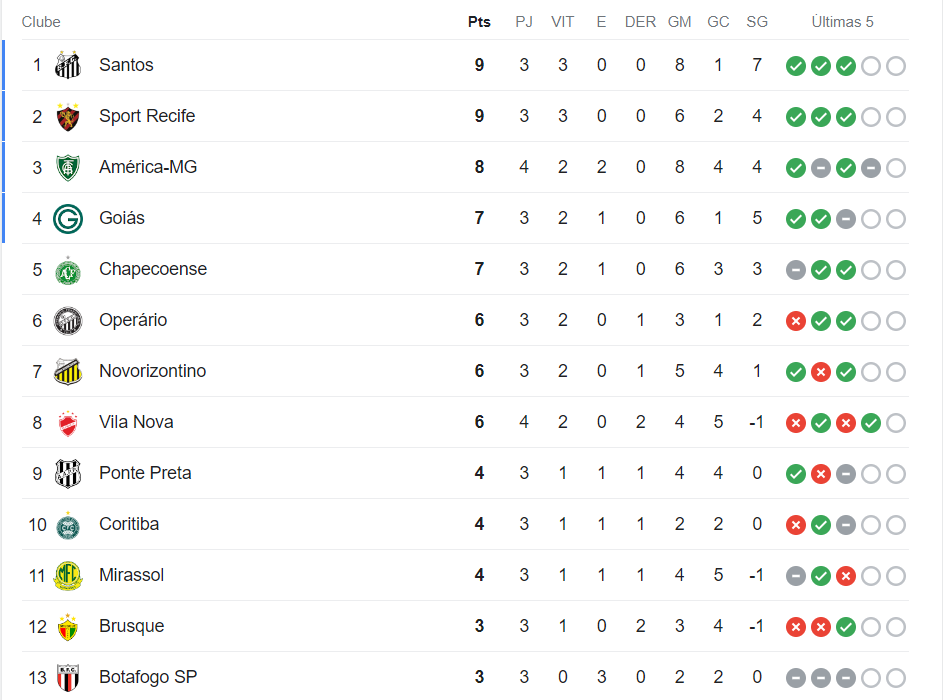This screenshot has height=700, width=943.
Task: Open the Ponte Preta team link
Action: click(145, 473)
